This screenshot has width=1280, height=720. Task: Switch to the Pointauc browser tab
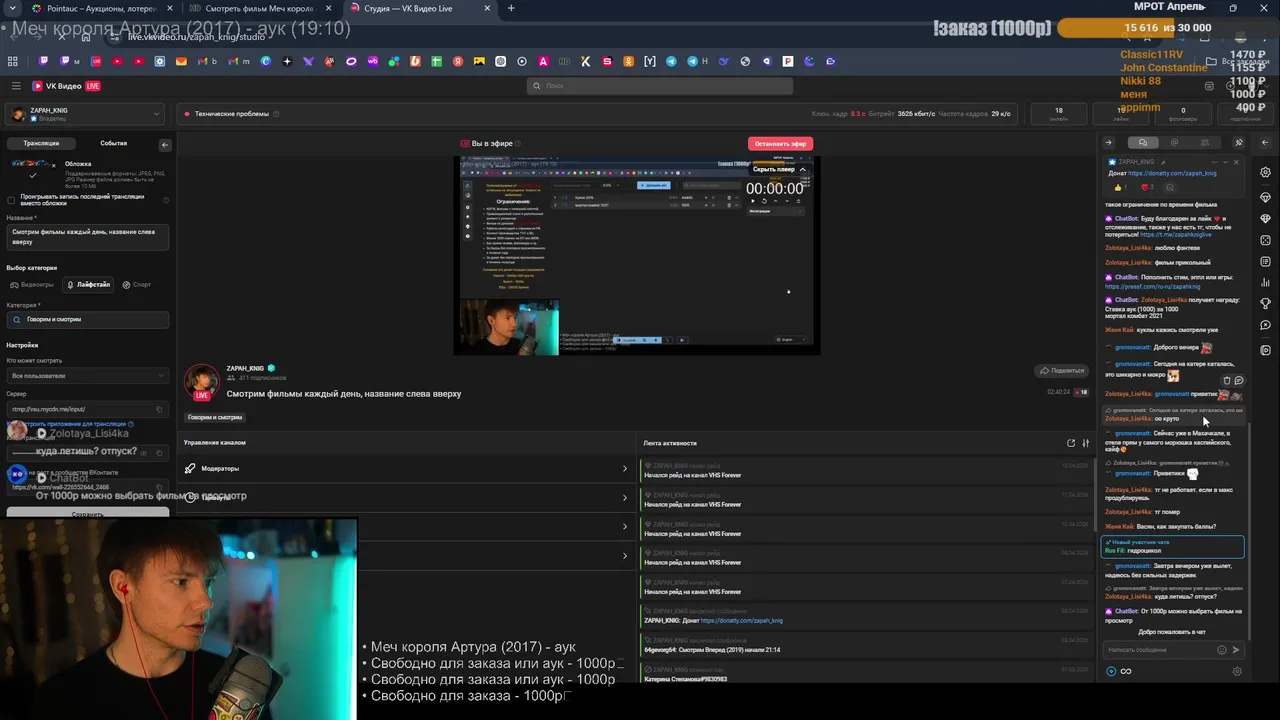pyautogui.click(x=99, y=8)
